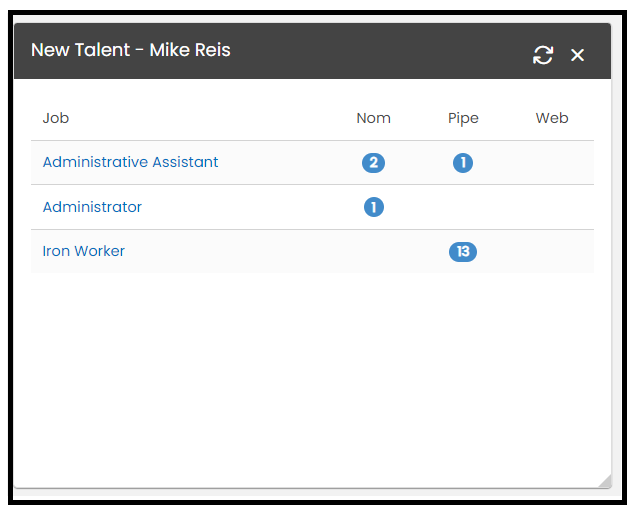Close the New Talent panel

577,55
